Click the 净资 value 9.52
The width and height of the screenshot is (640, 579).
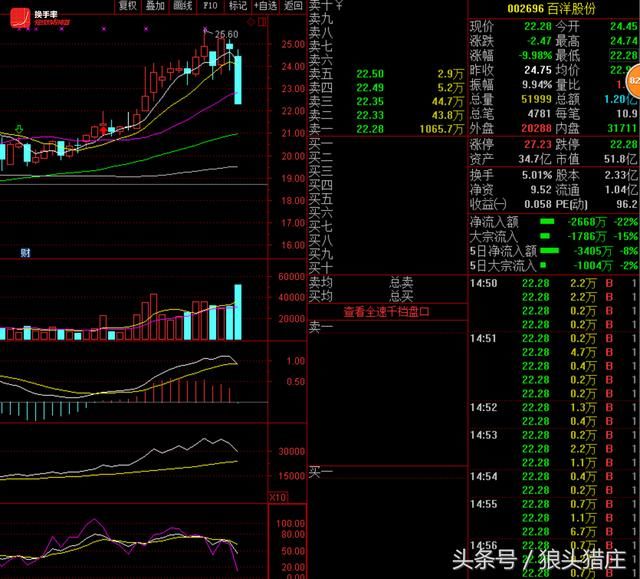[541, 190]
